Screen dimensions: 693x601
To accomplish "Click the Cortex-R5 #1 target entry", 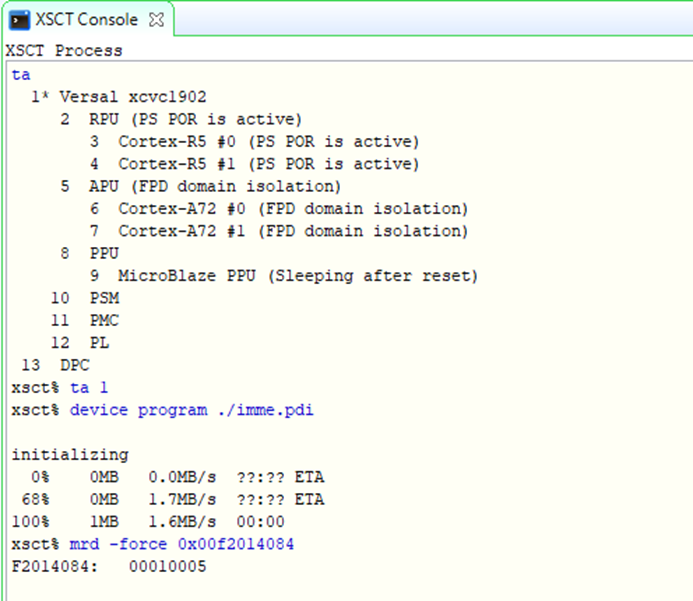I will click(268, 164).
